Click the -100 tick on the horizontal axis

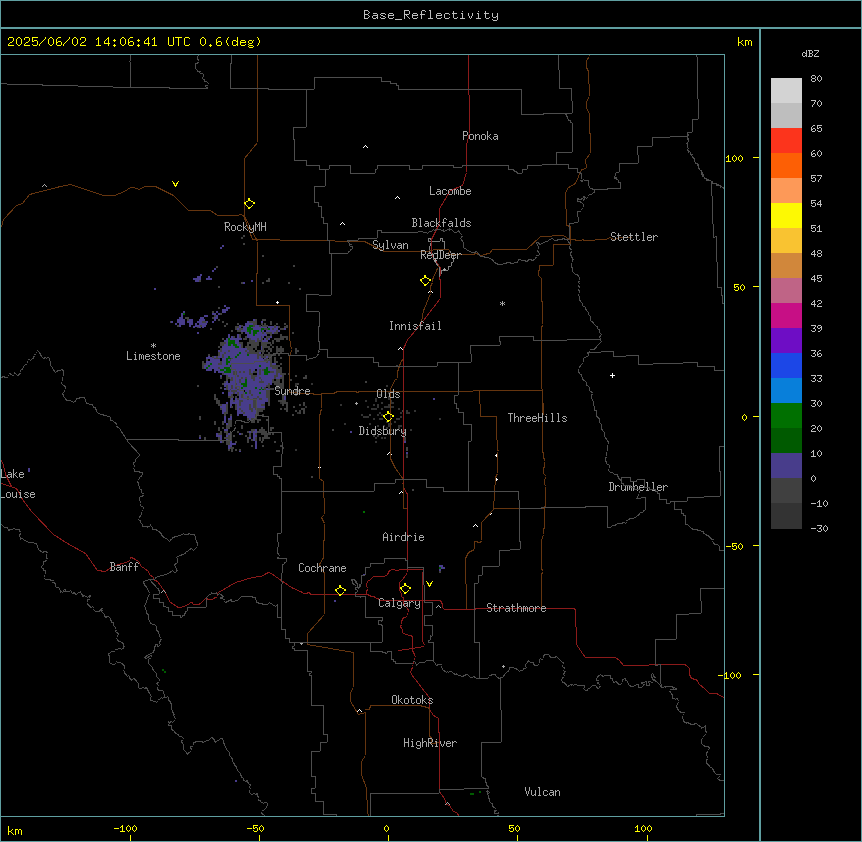pyautogui.click(x=125, y=828)
